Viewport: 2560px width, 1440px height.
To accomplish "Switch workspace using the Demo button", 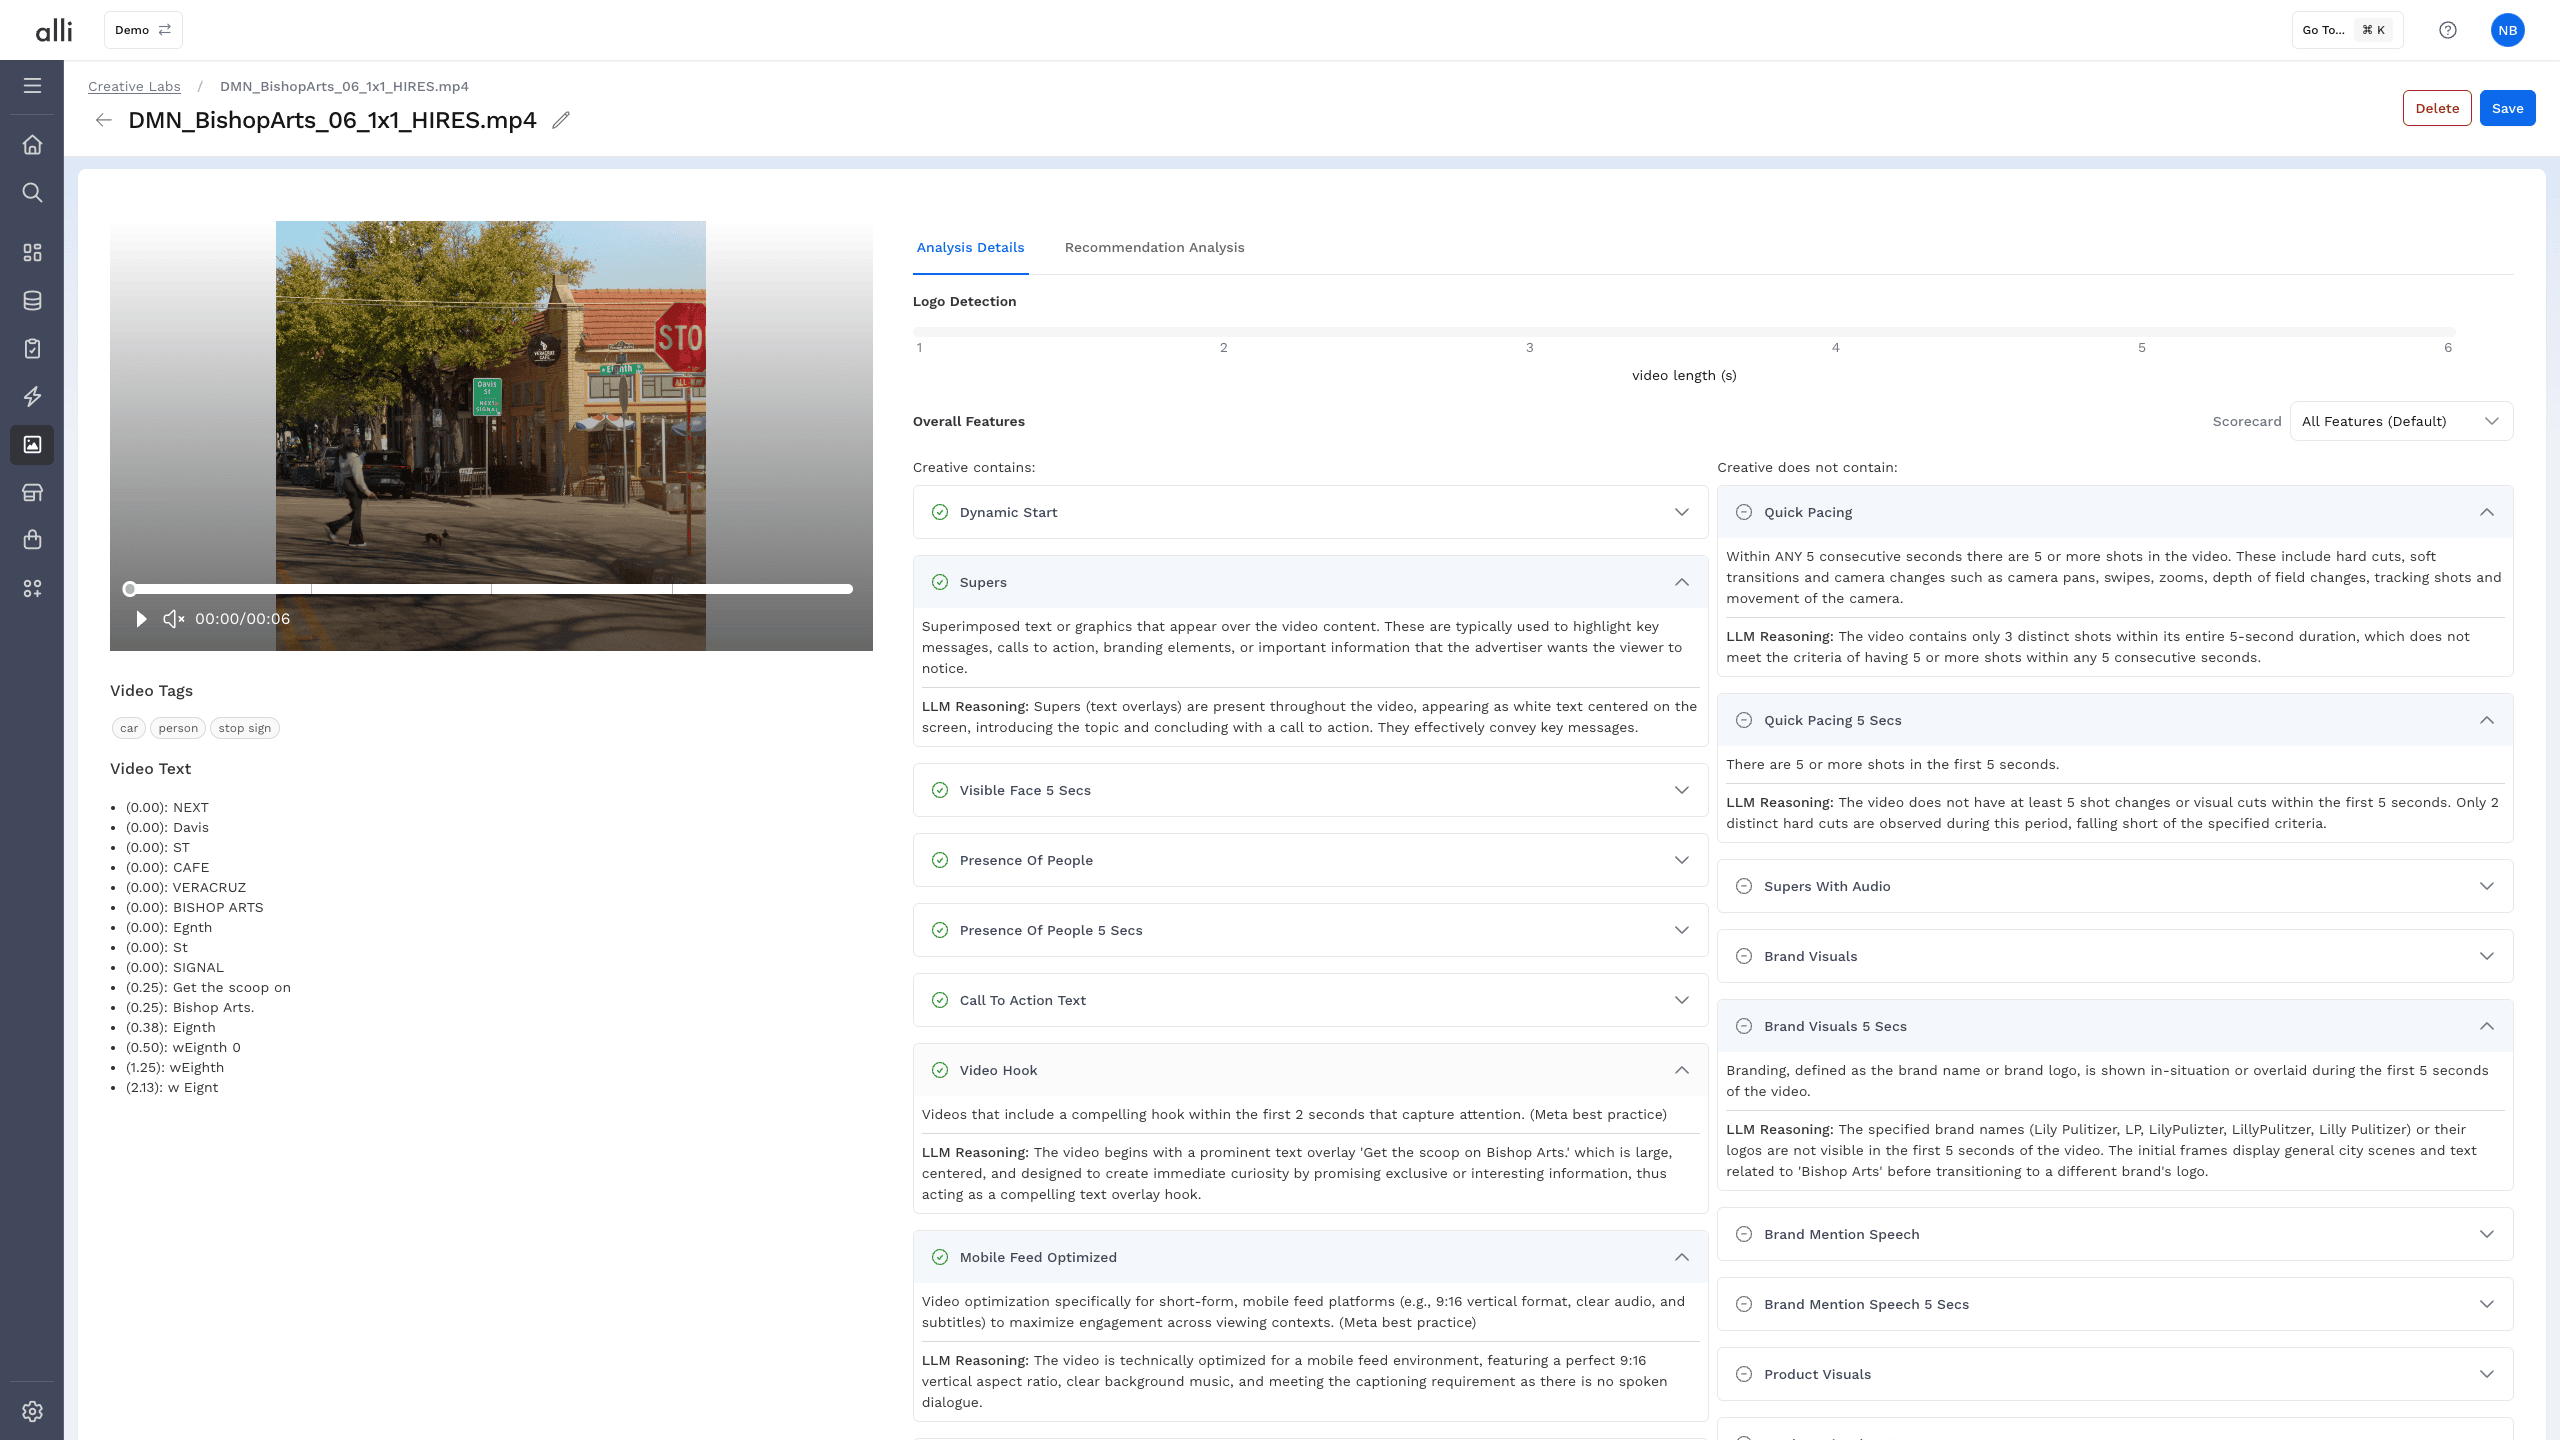I will 143,30.
